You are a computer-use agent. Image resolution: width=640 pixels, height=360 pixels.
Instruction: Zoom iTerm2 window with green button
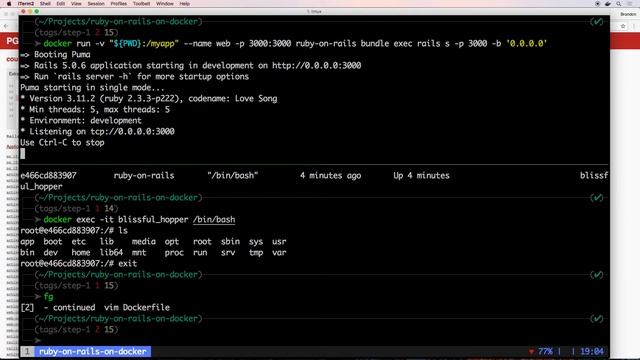(37, 11)
